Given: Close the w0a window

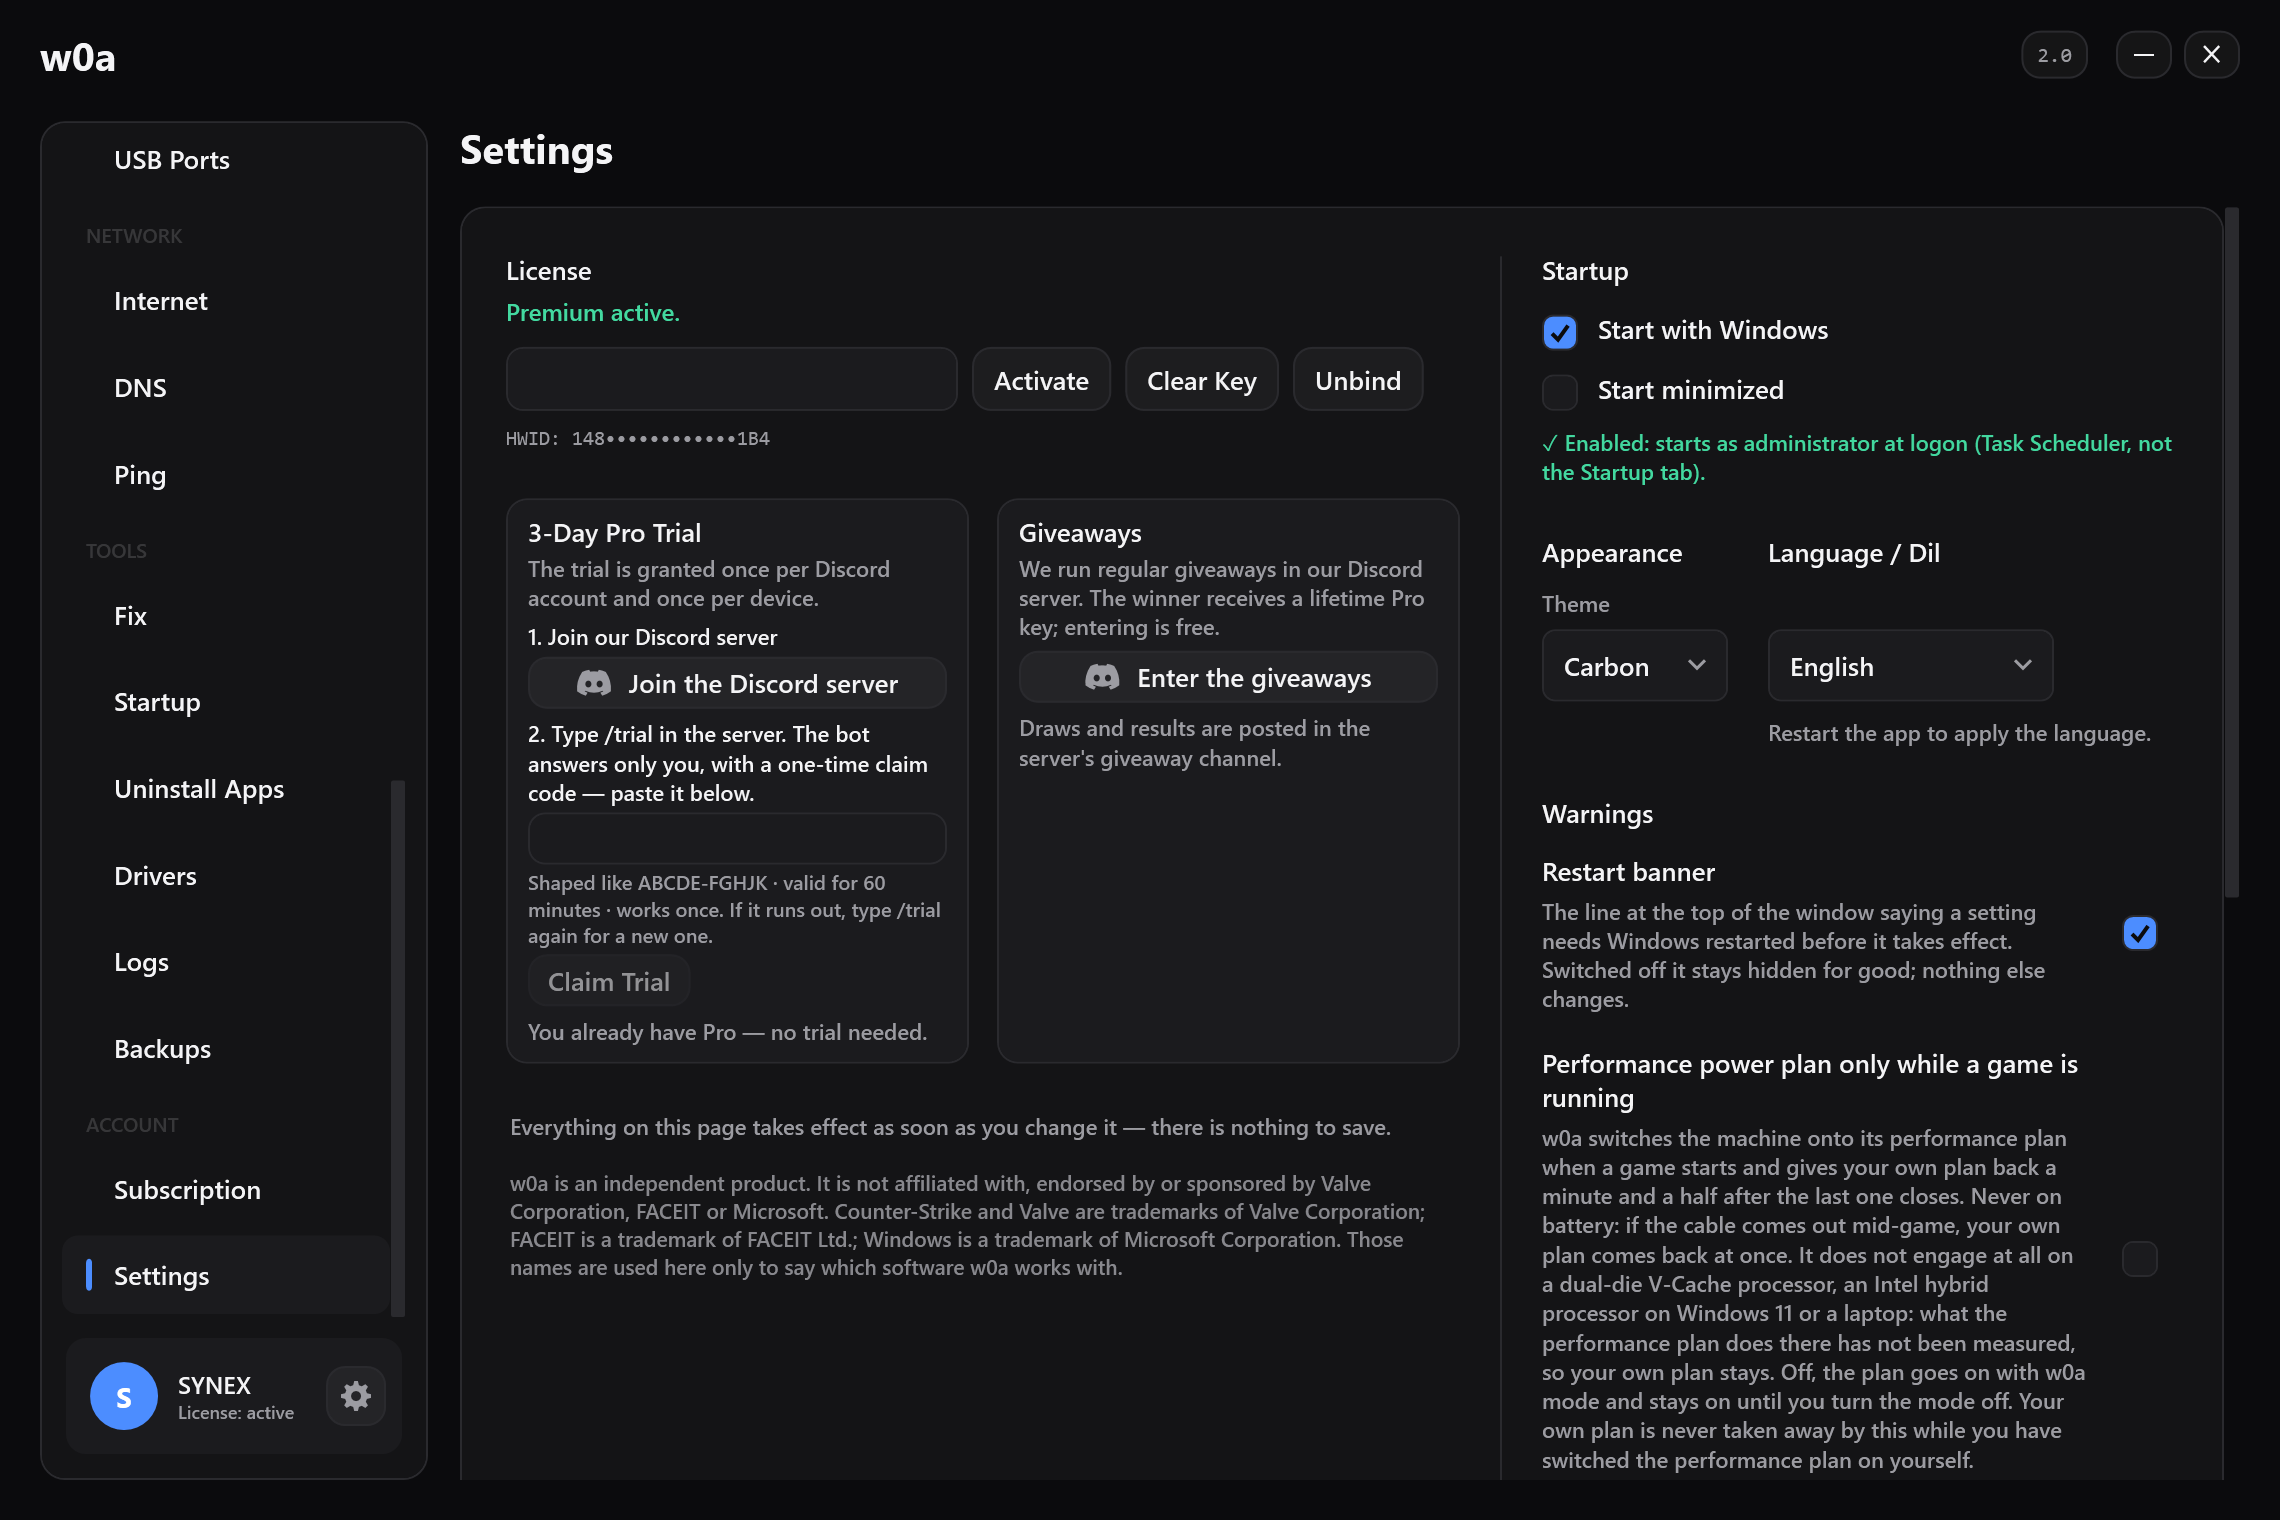Looking at the screenshot, I should coord(2211,55).
